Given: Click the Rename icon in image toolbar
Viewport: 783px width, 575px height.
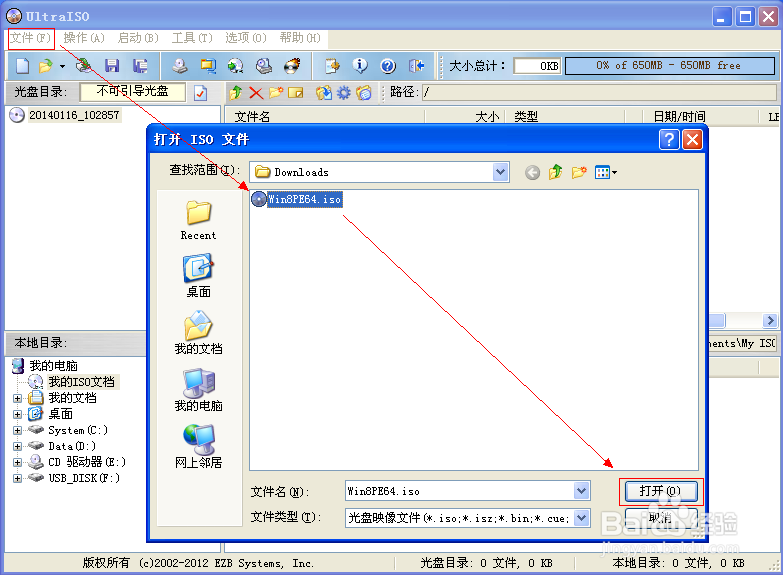Looking at the screenshot, I should (x=296, y=93).
